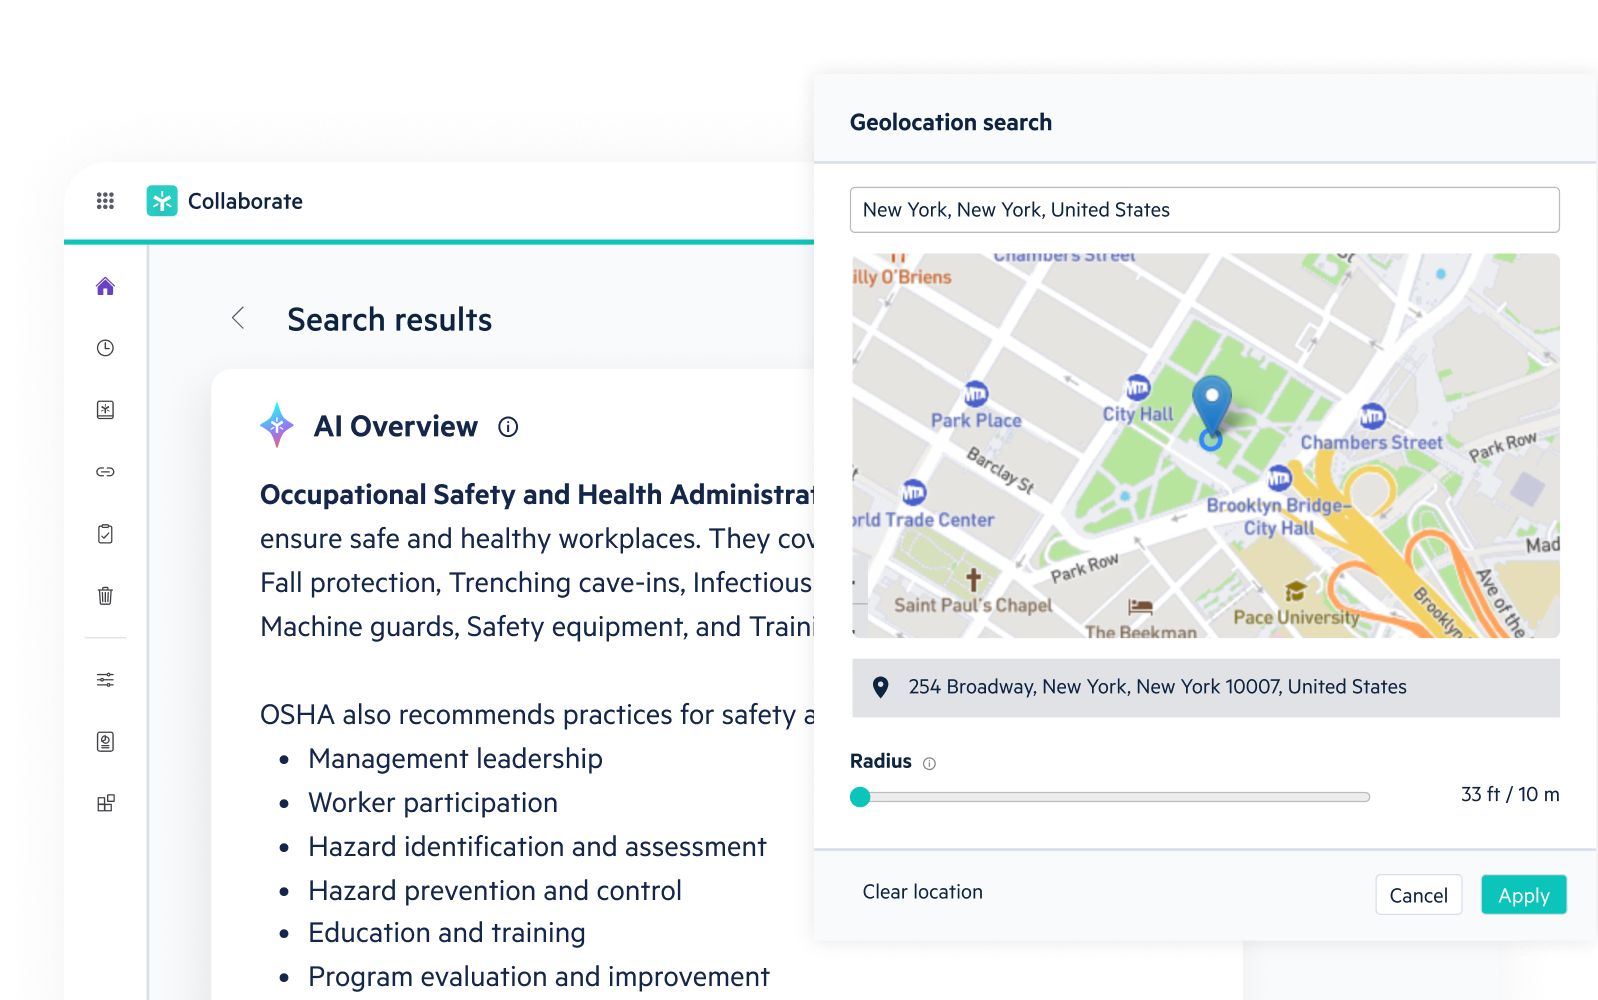The image size is (1598, 1000).
Task: Open the dashboard widgets icon
Action: coord(105,803)
